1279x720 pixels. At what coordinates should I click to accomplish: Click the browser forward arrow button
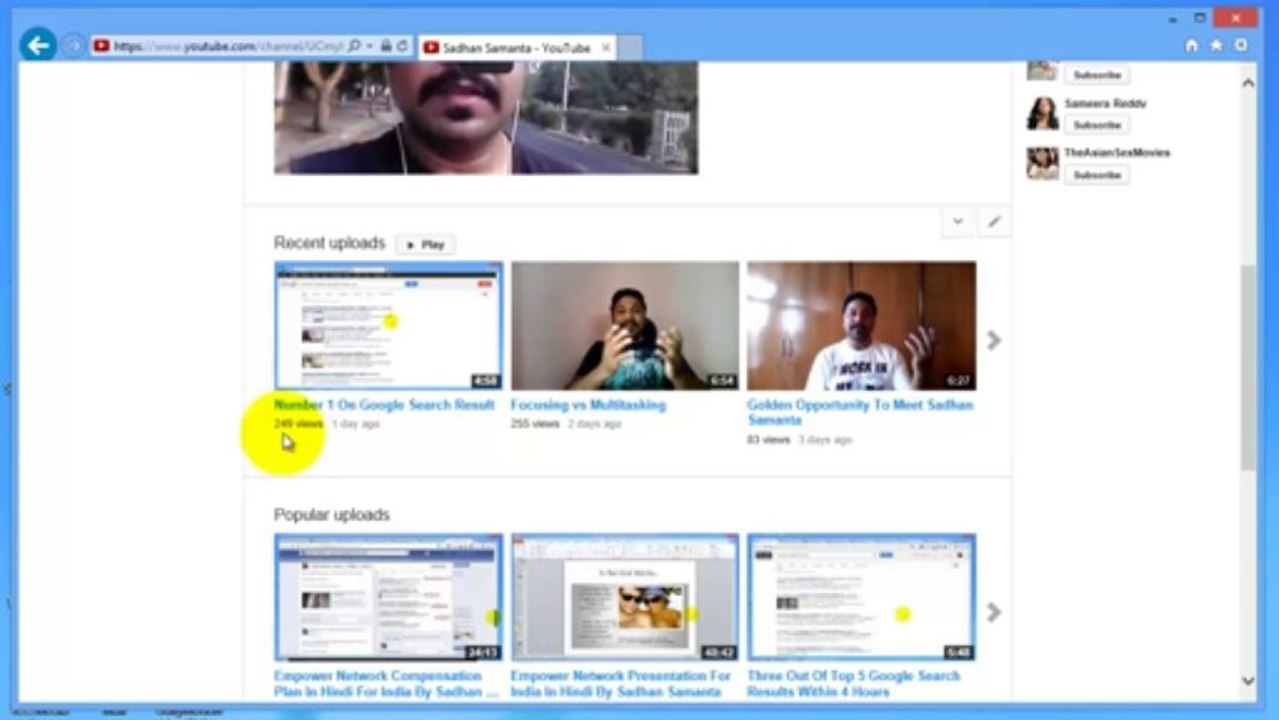73,46
